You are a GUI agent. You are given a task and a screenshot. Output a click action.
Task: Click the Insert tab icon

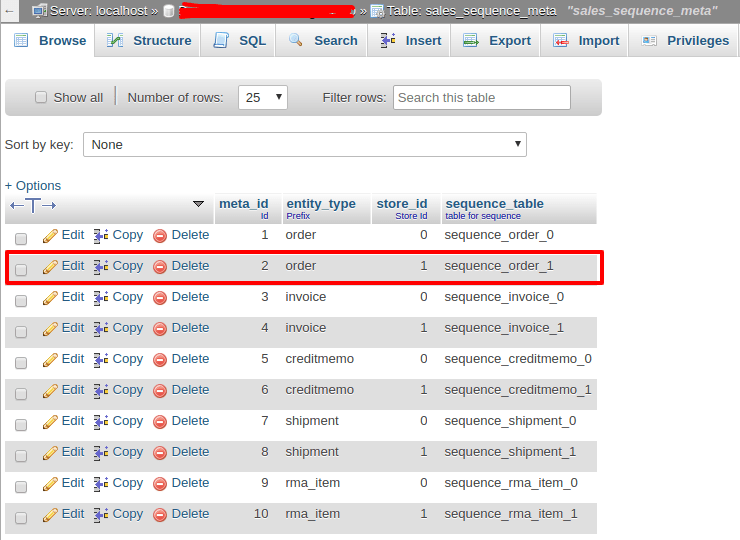[x=388, y=41]
